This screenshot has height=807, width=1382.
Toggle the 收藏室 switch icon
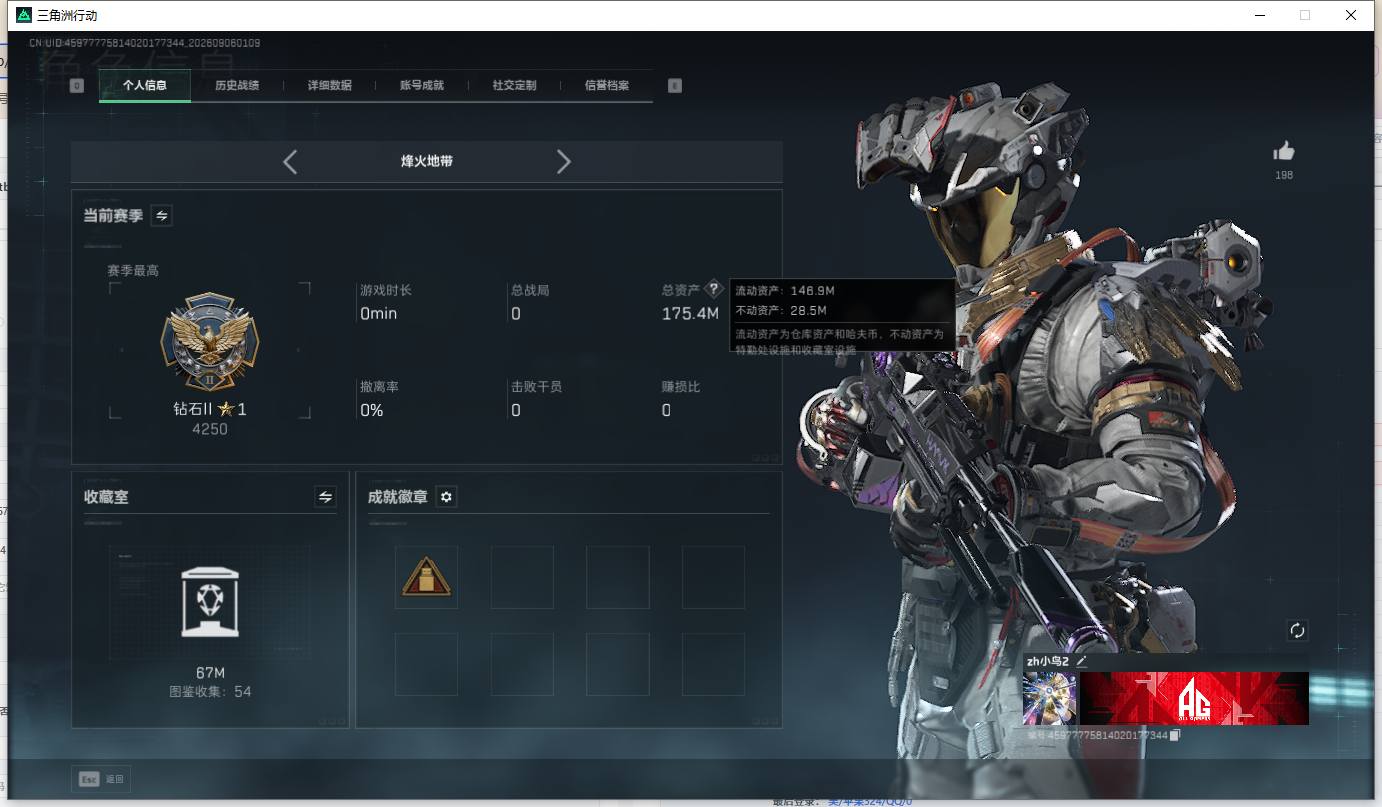pos(325,496)
